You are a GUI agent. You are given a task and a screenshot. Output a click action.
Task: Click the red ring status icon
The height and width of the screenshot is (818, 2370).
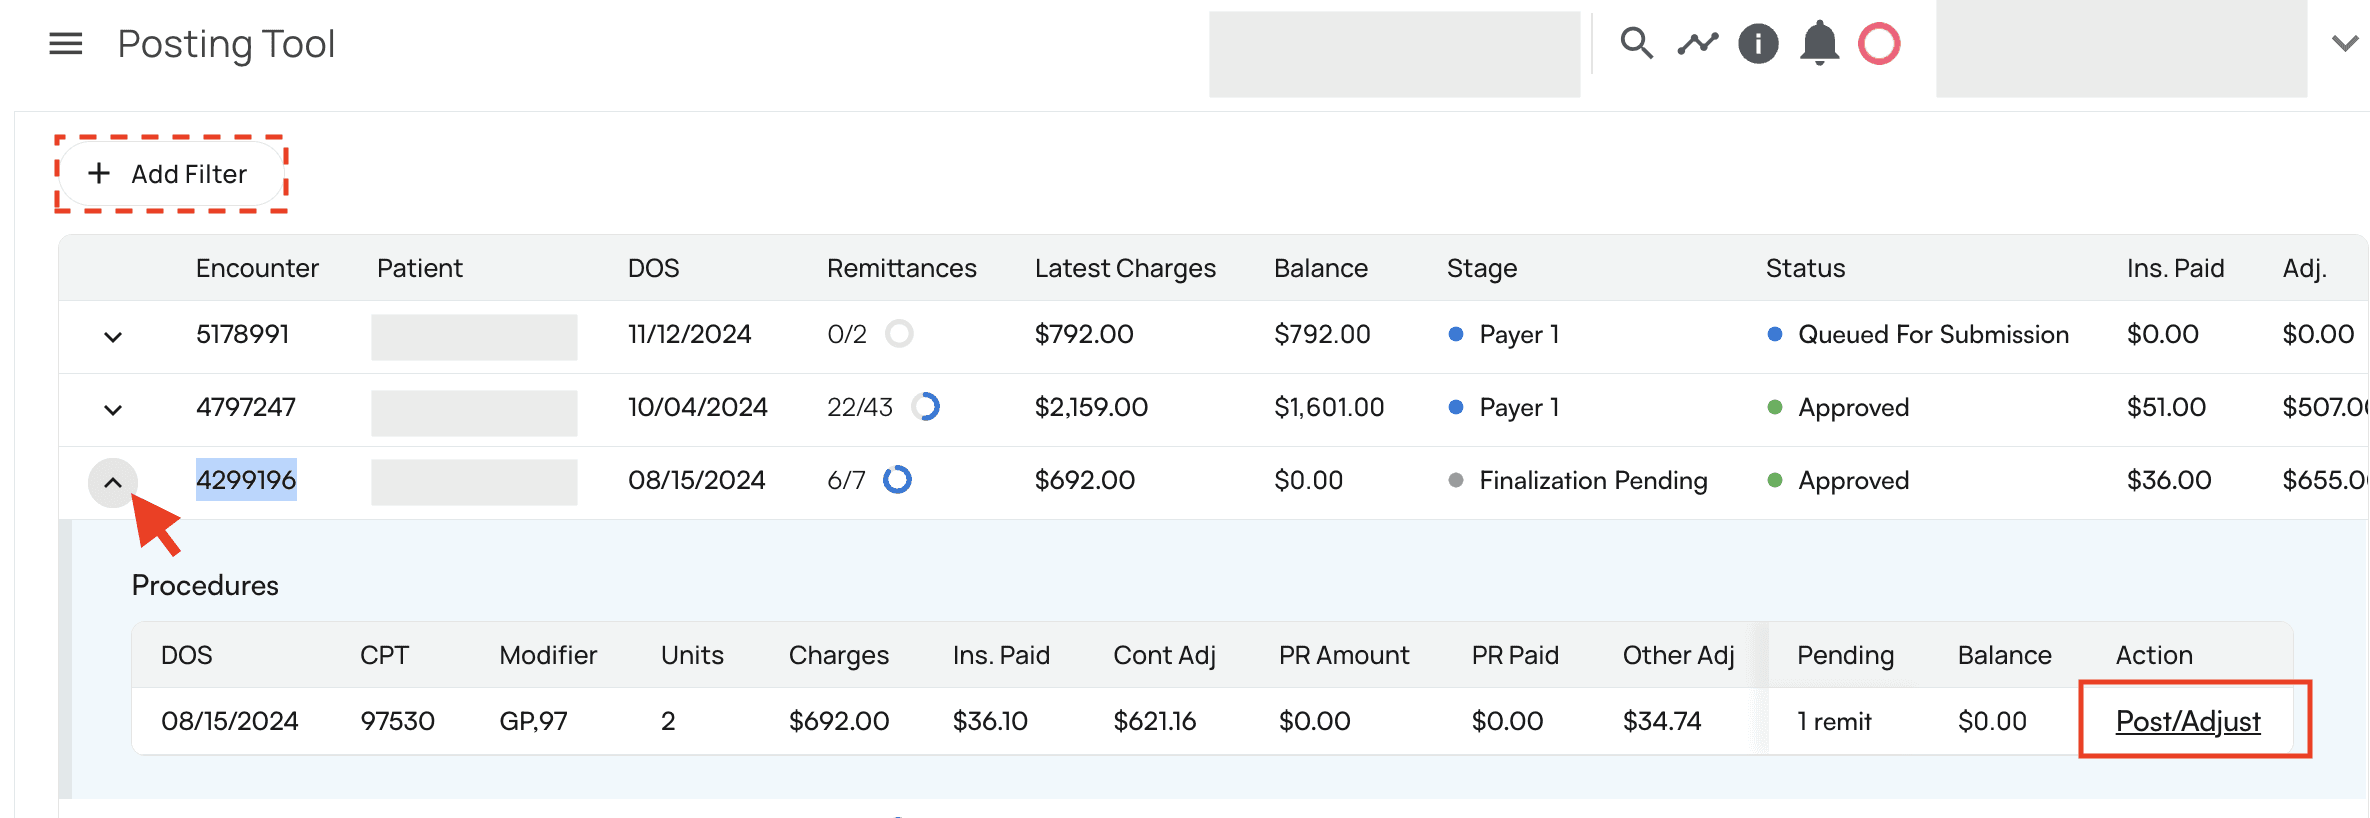tap(1879, 44)
